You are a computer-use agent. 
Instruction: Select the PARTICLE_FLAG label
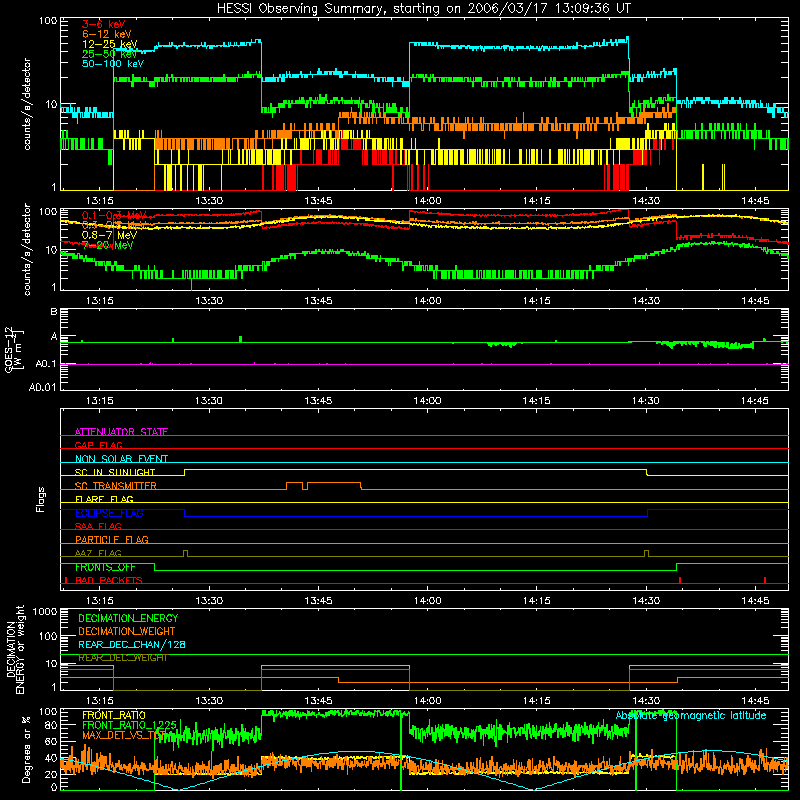tap(112, 539)
